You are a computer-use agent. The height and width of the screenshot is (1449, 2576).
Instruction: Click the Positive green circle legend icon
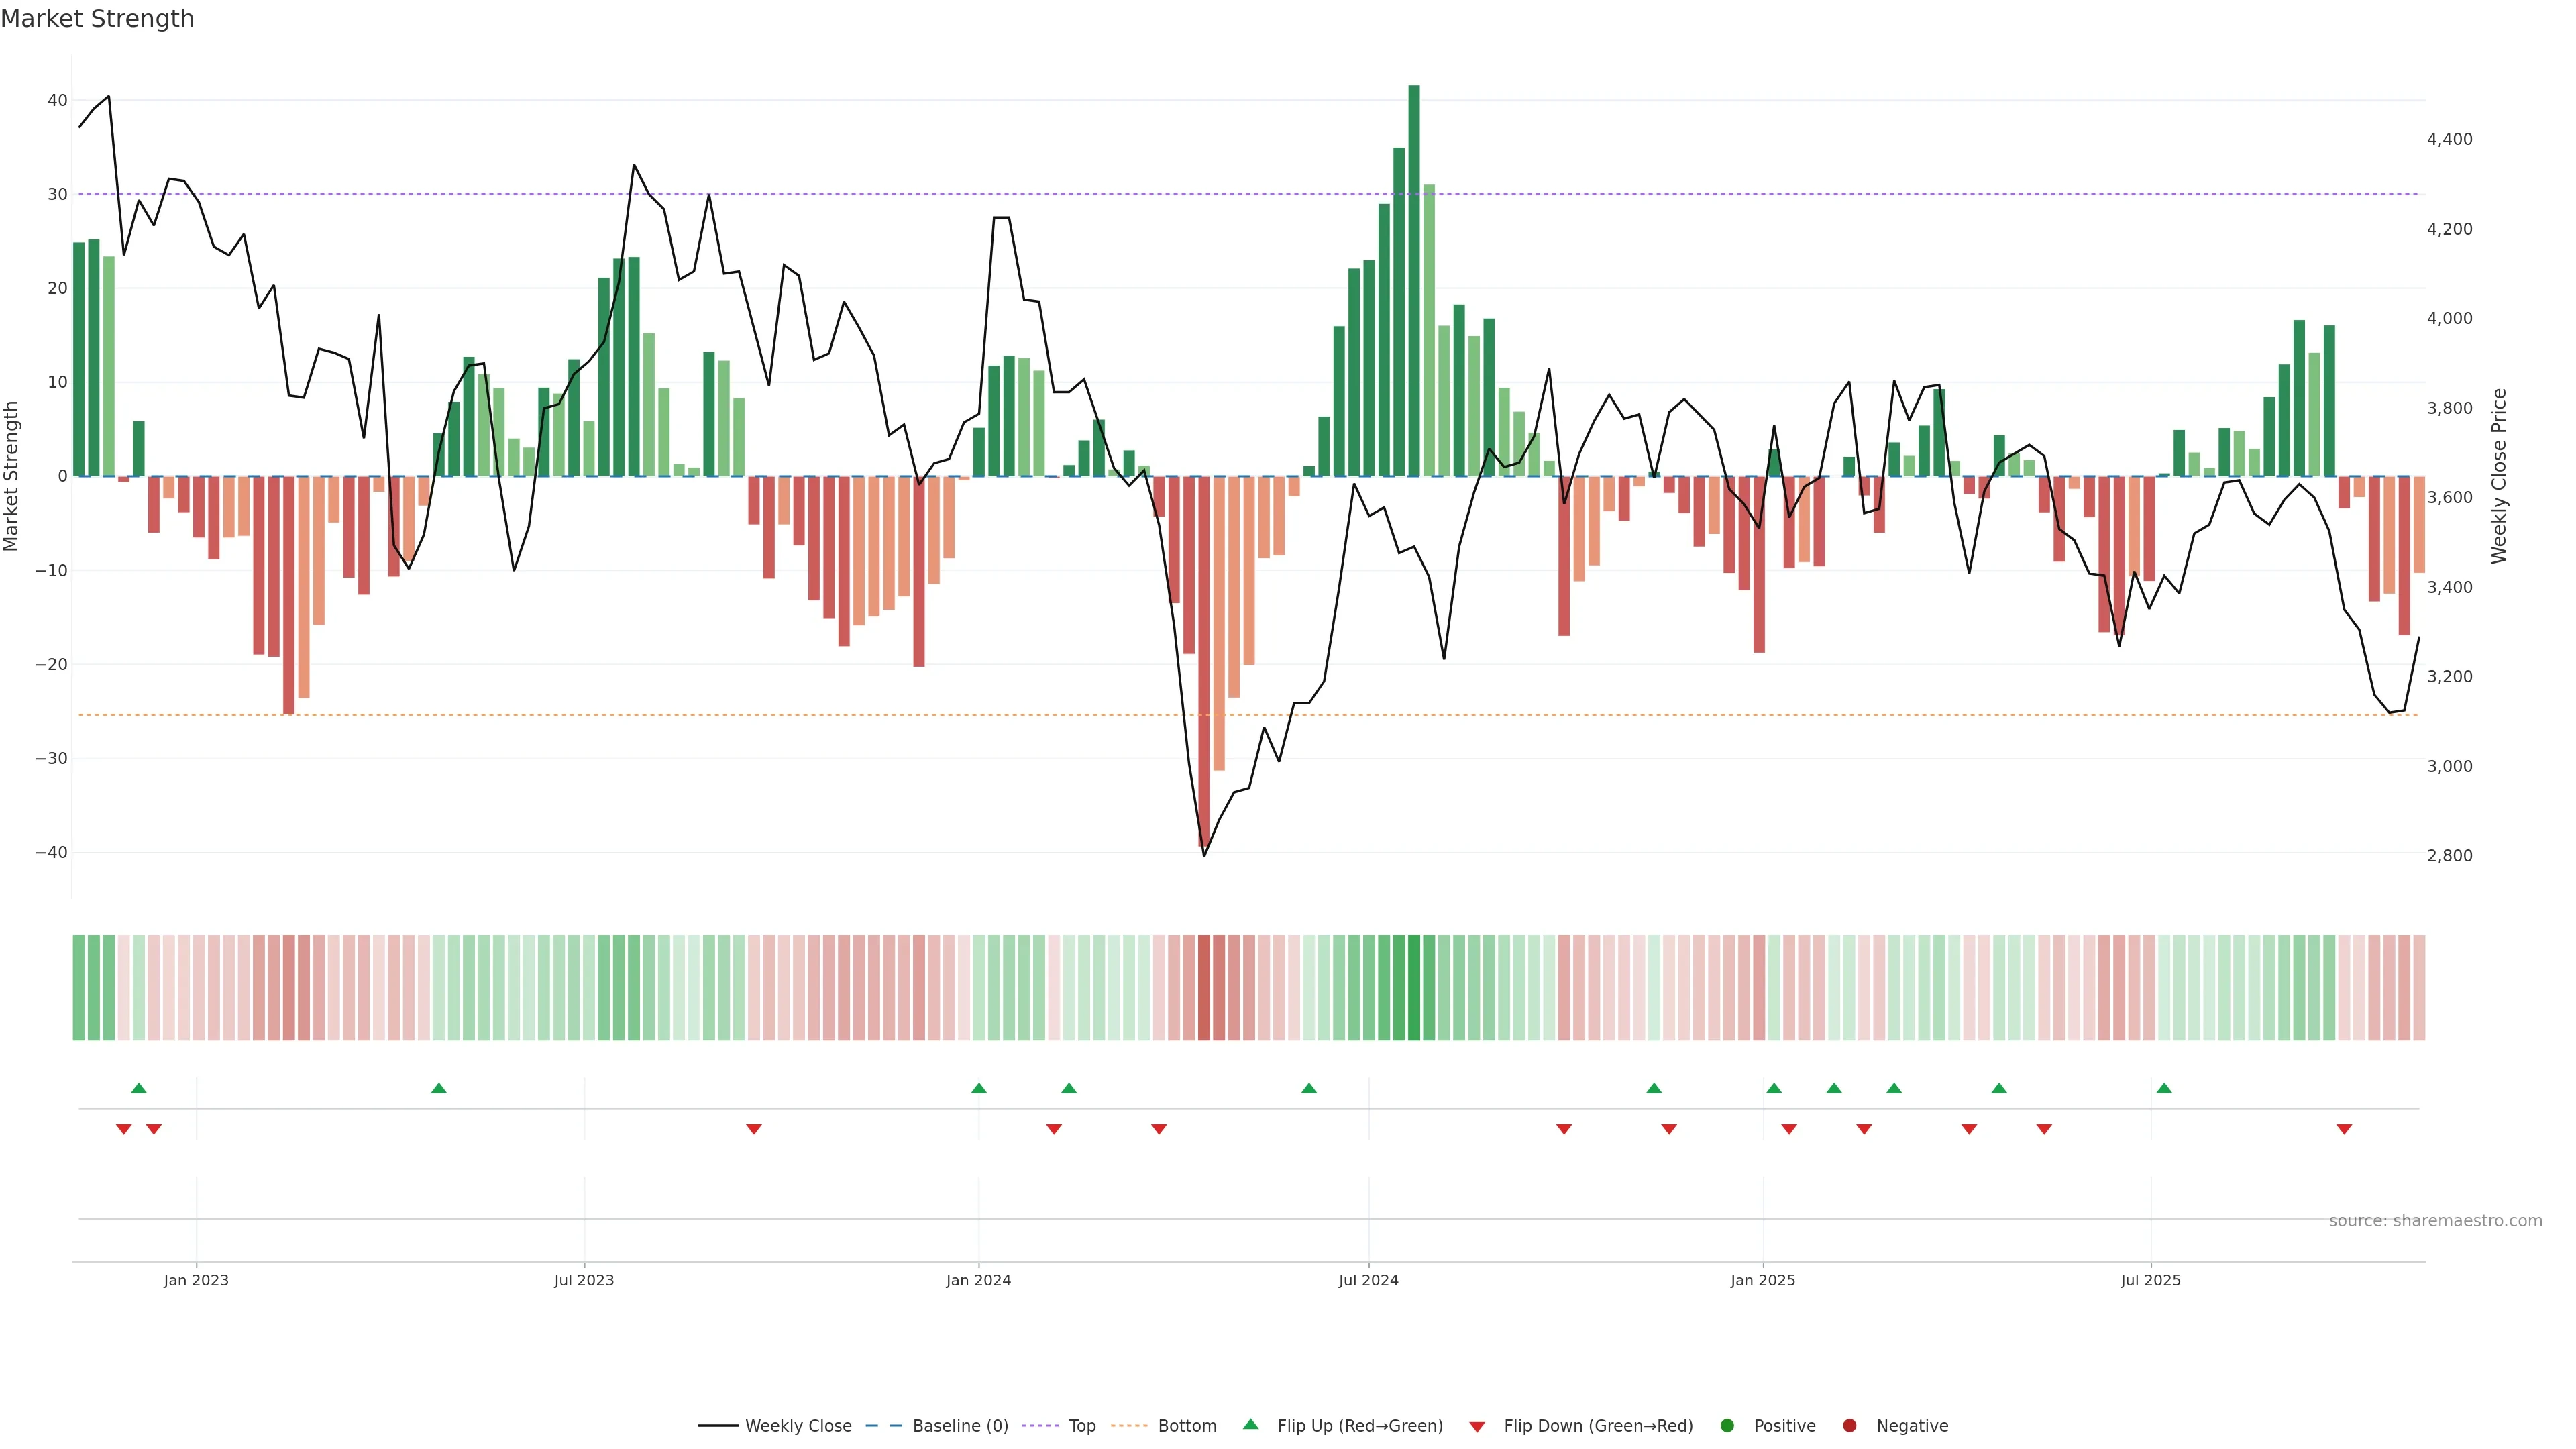coord(1727,1426)
